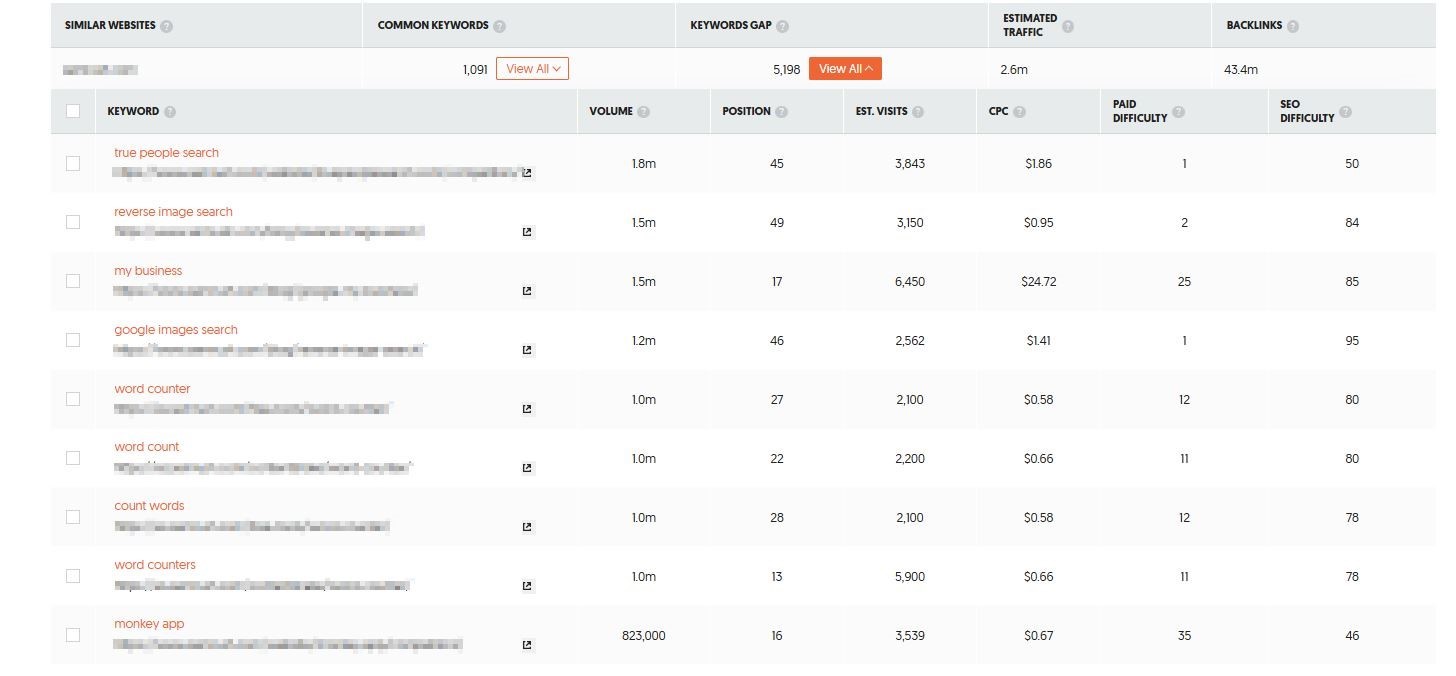Screen dimensions: 1456x676
Task: Open external link for monkey app keyword
Action: click(527, 645)
